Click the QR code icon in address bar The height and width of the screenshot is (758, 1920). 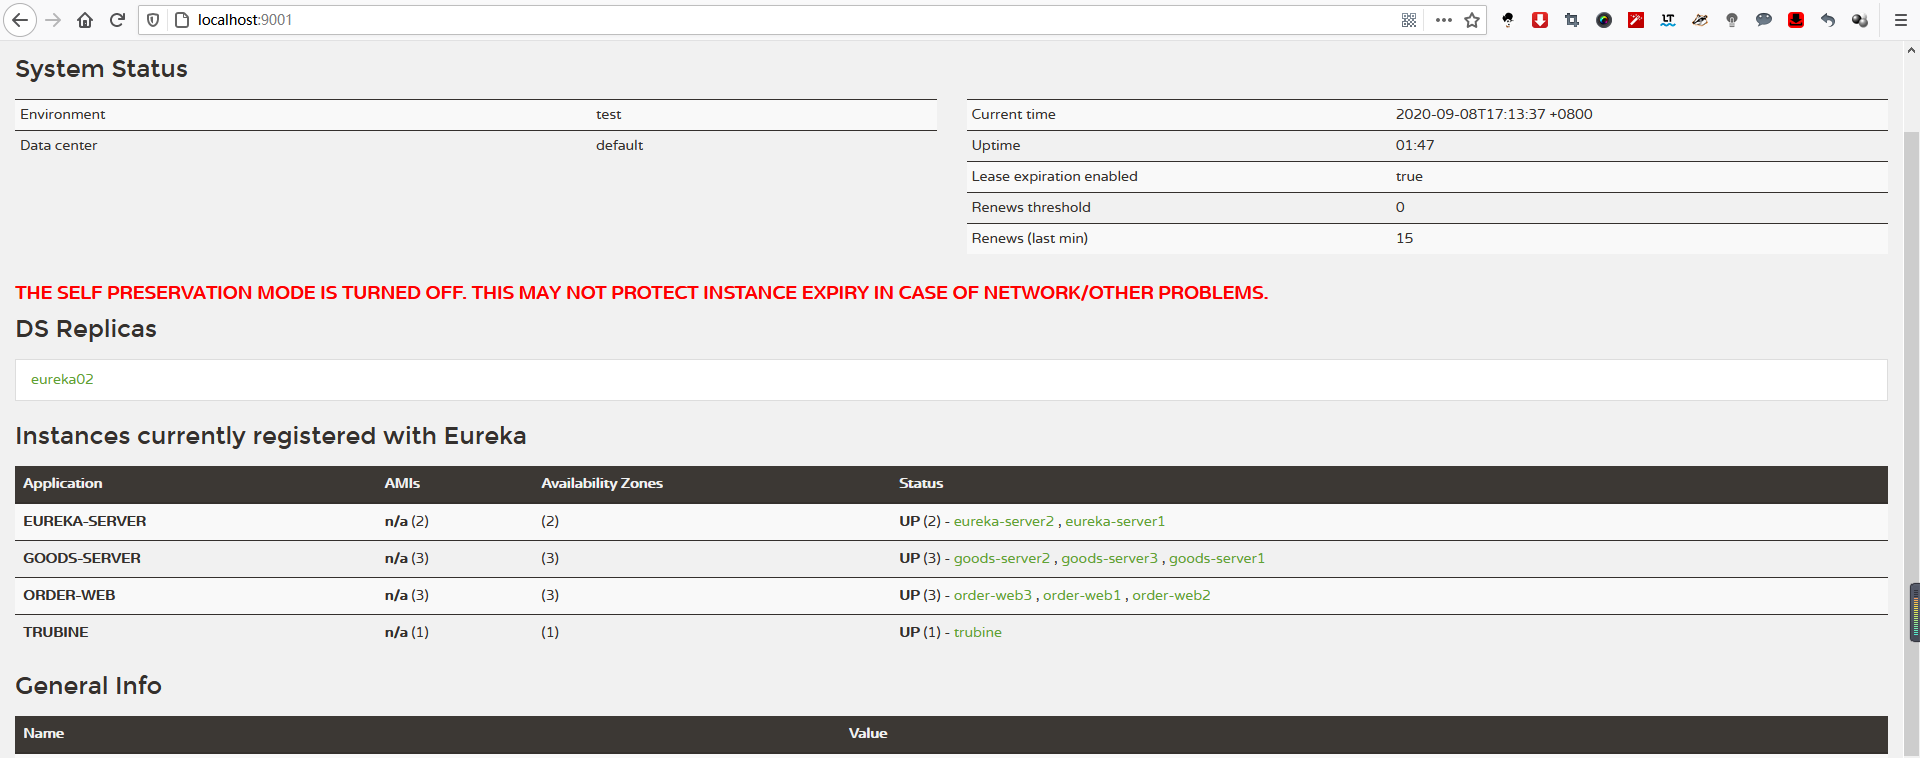point(1409,20)
